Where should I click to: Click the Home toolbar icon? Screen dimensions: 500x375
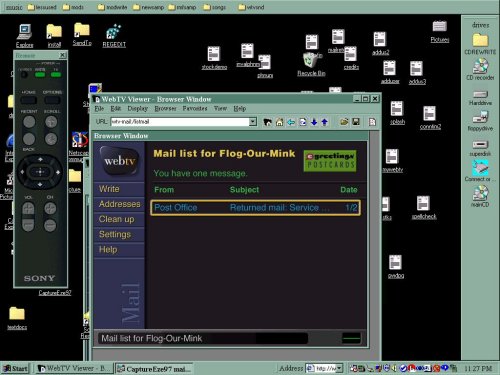279,122
